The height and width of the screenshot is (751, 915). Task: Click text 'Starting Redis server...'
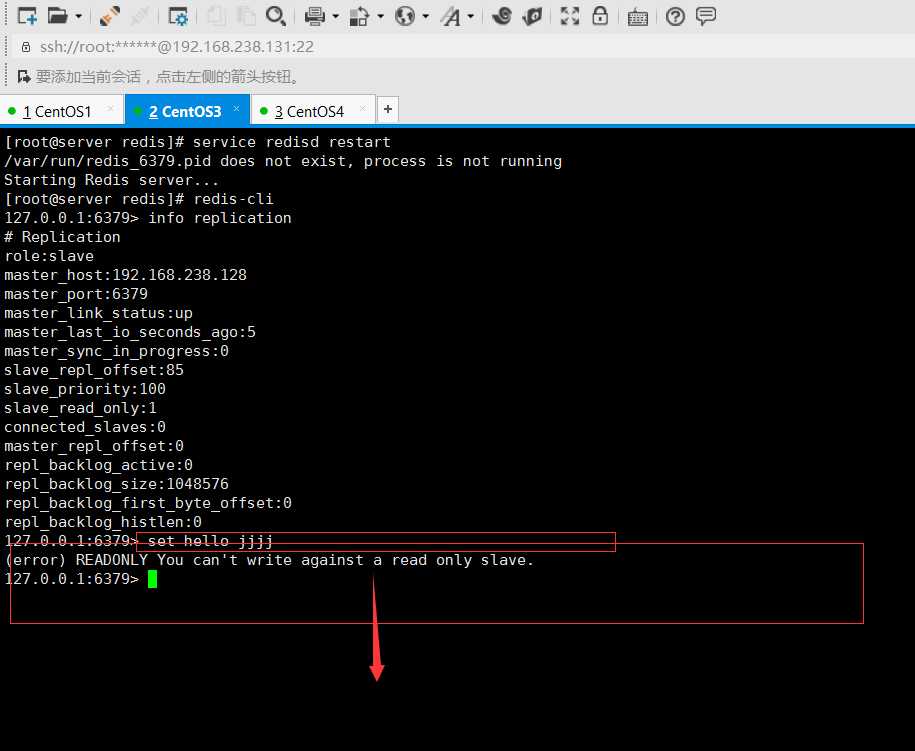111,180
